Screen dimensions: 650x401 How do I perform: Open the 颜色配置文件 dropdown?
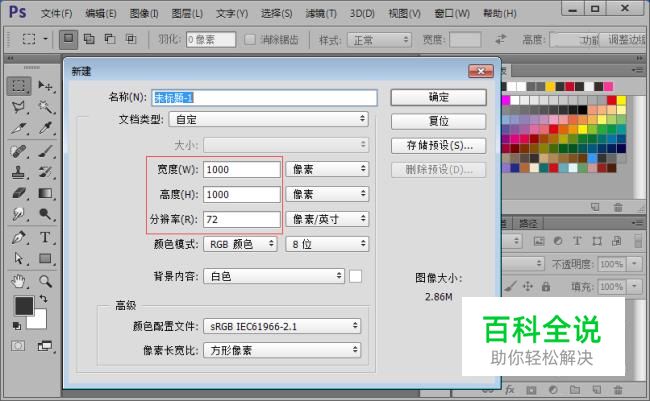click(282, 326)
